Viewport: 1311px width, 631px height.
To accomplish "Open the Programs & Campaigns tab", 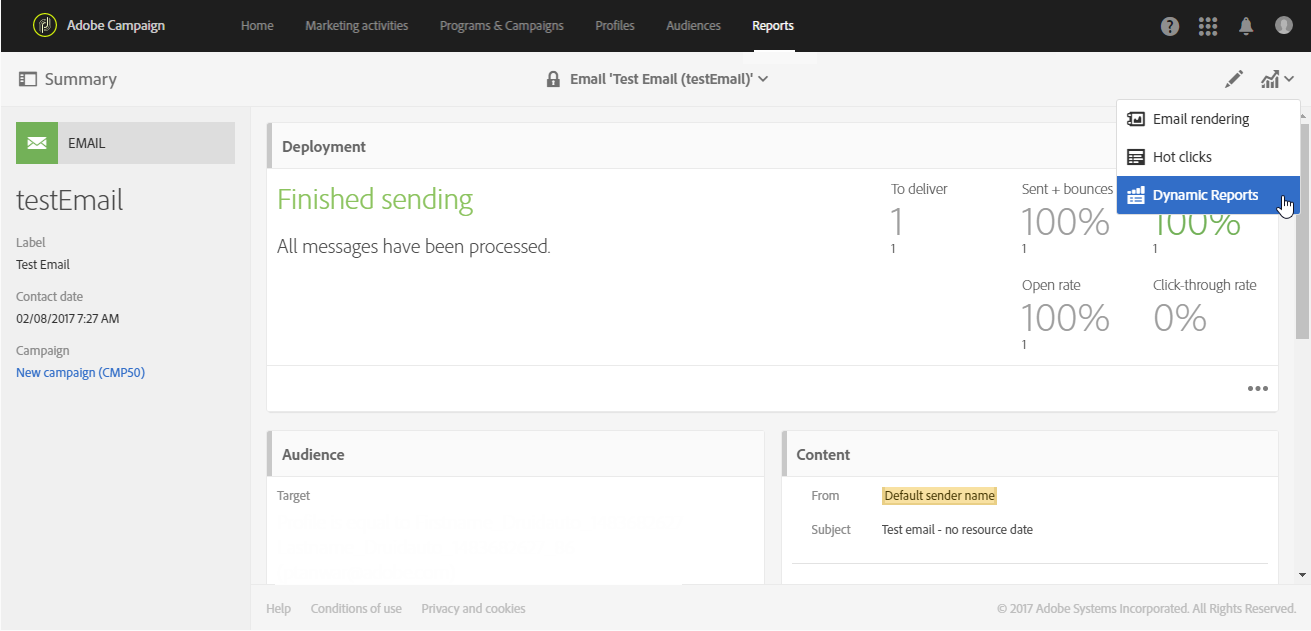I will (502, 26).
